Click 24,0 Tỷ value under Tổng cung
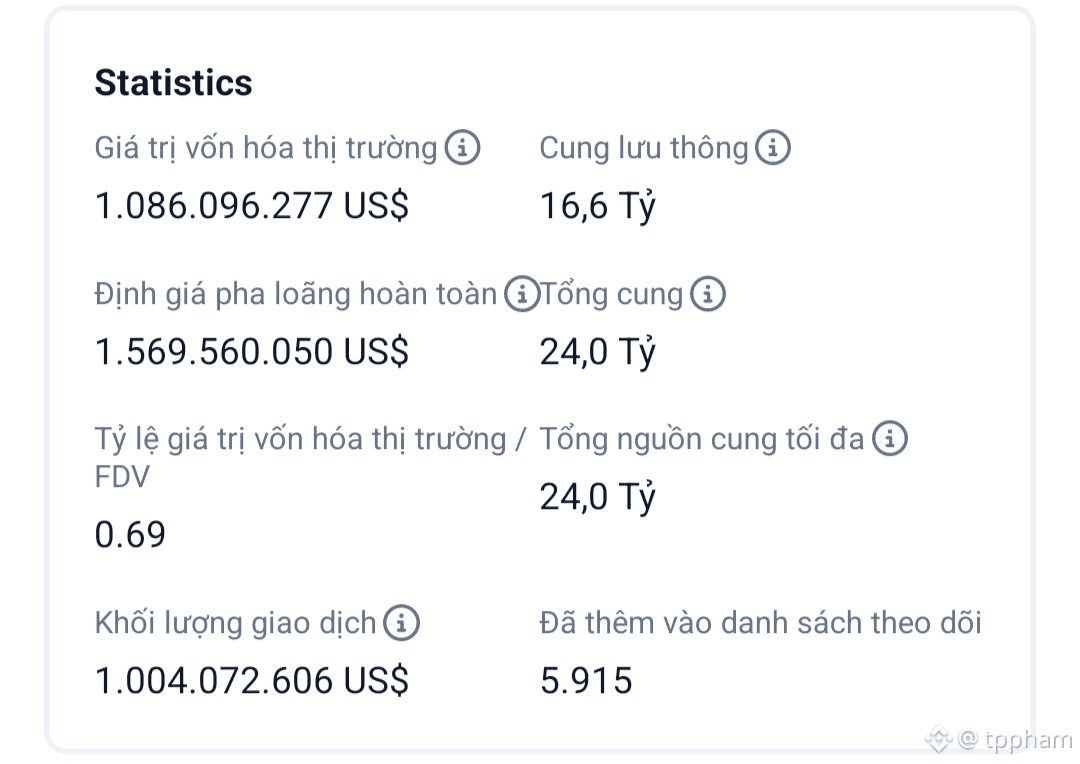 pyautogui.click(x=597, y=353)
